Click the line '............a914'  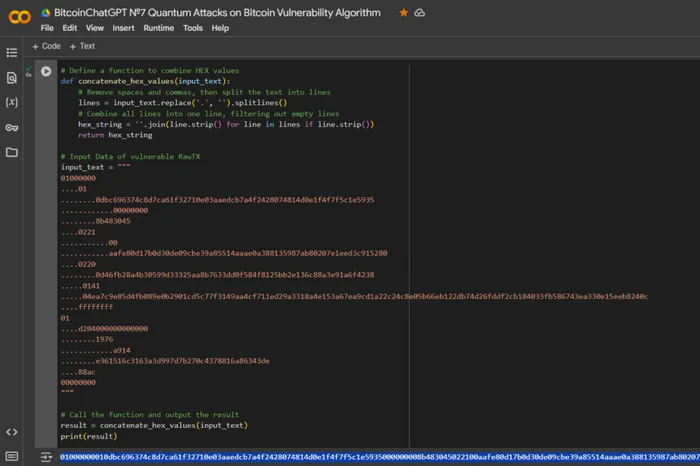coord(96,350)
